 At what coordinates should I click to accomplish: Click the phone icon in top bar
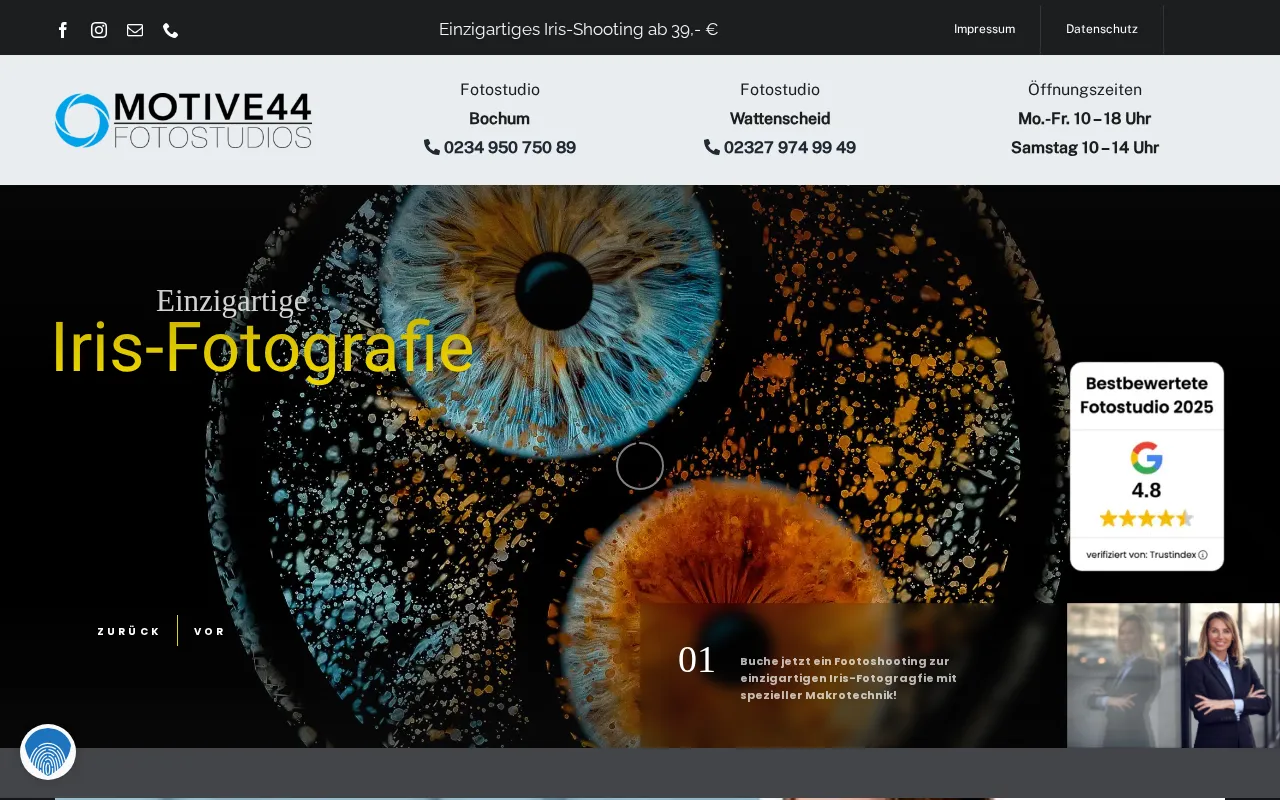(x=171, y=30)
